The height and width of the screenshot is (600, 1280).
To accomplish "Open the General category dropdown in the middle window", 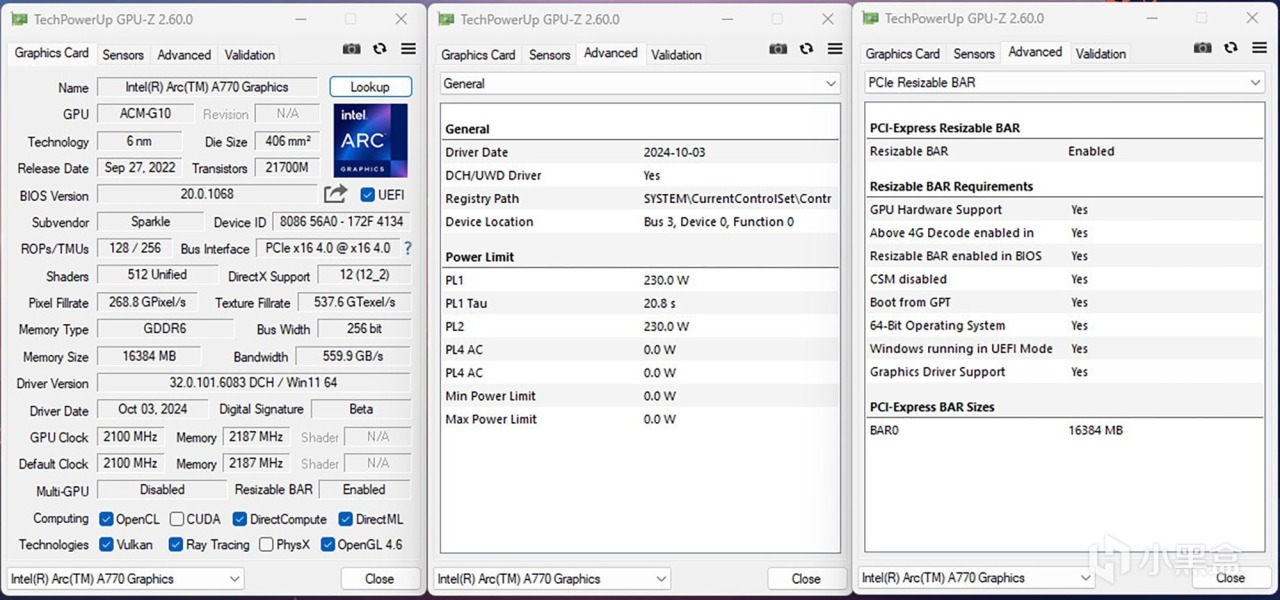I will pos(640,84).
